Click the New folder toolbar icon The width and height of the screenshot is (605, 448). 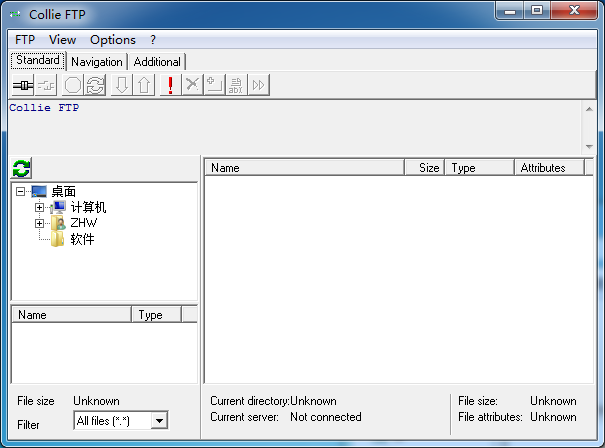pyautogui.click(x=214, y=85)
